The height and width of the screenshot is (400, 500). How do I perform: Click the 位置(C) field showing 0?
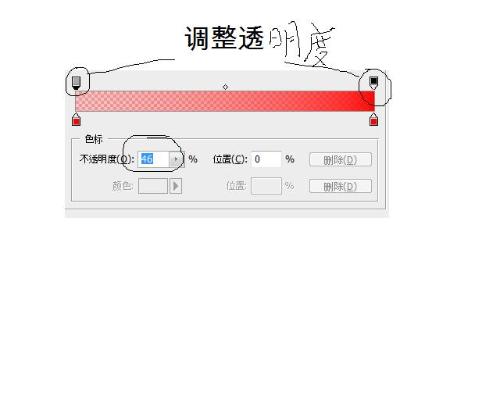click(266, 159)
